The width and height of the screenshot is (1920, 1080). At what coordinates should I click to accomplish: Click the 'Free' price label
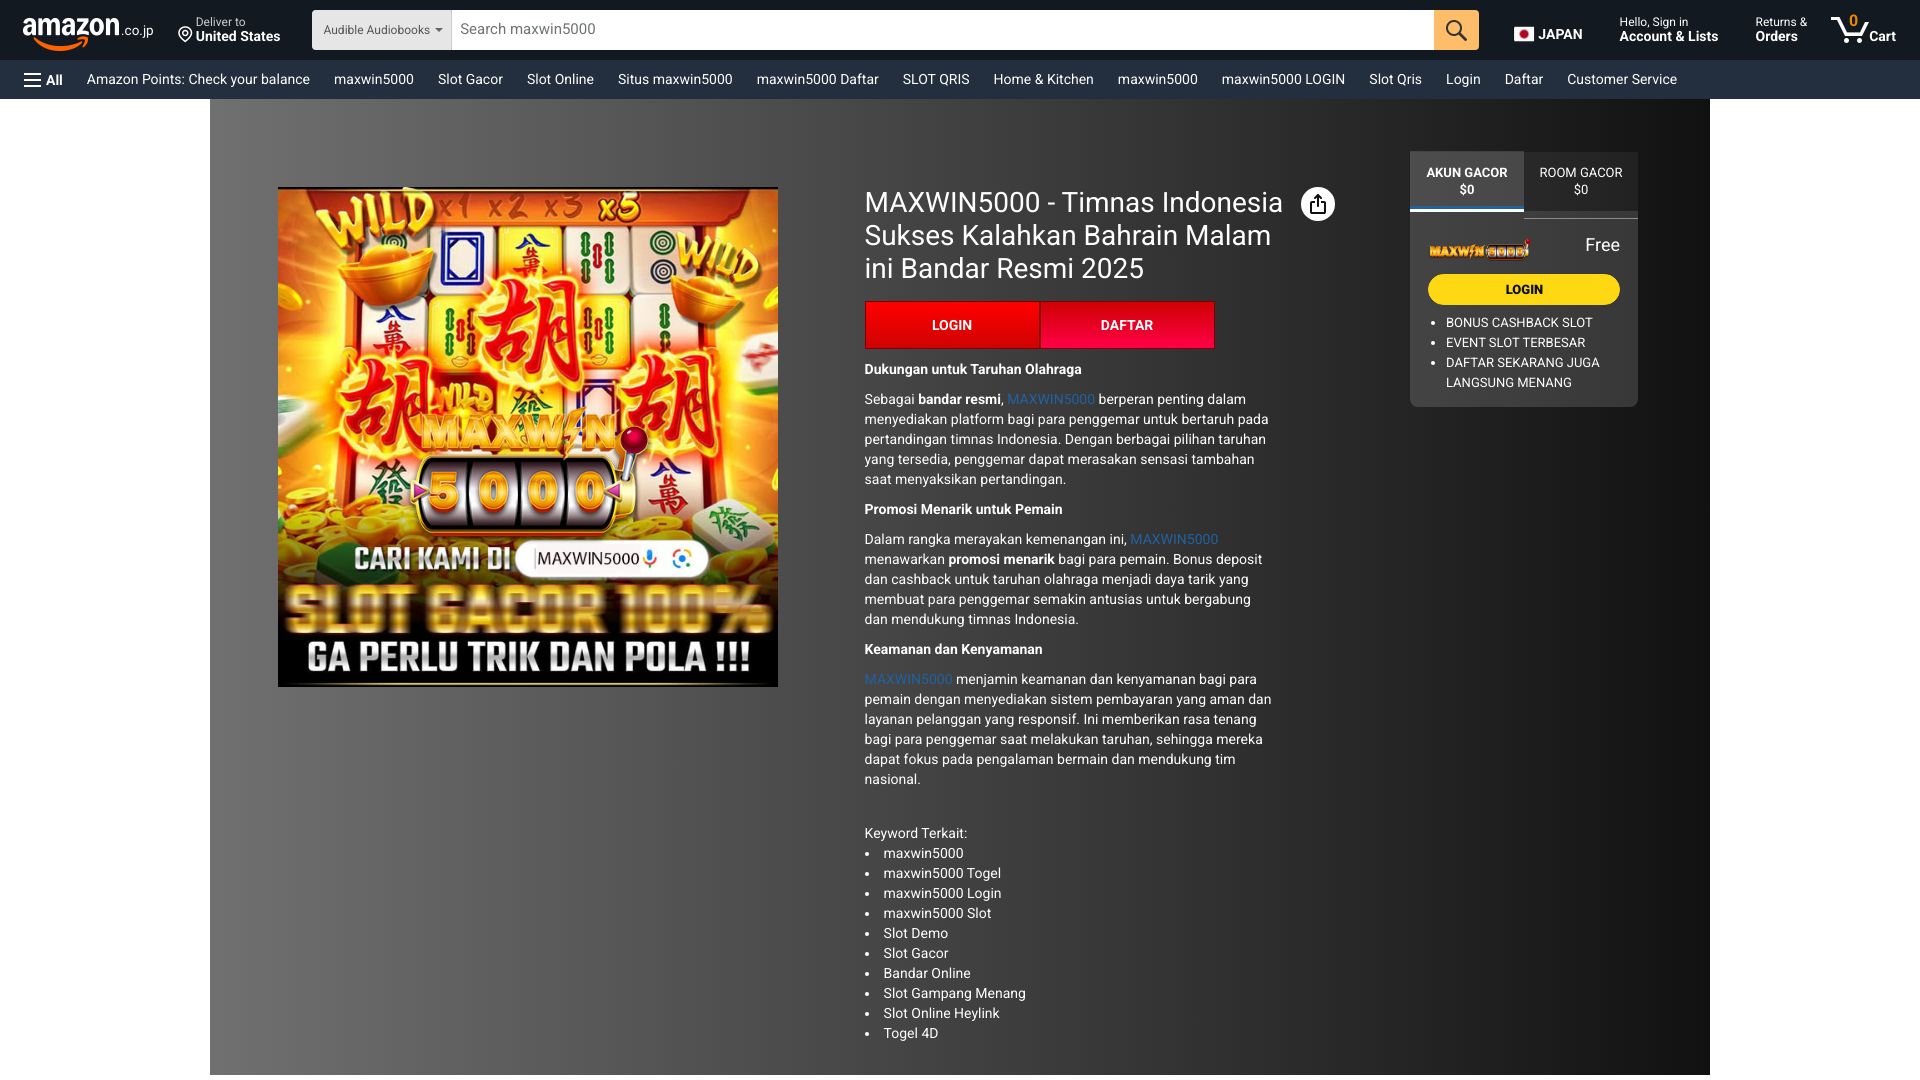(1602, 246)
